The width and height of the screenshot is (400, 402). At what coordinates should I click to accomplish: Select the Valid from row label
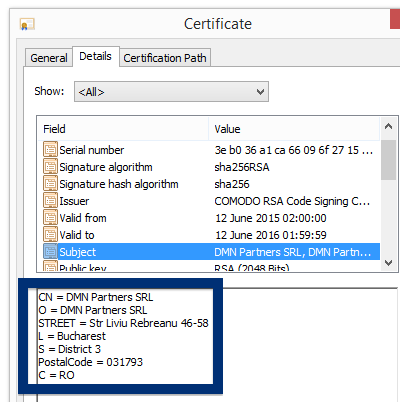(83, 218)
